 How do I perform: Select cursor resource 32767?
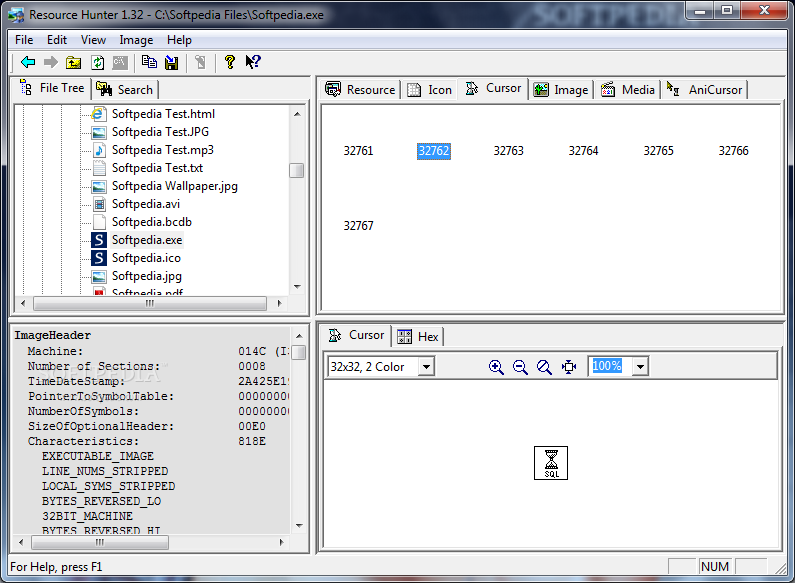(x=358, y=226)
